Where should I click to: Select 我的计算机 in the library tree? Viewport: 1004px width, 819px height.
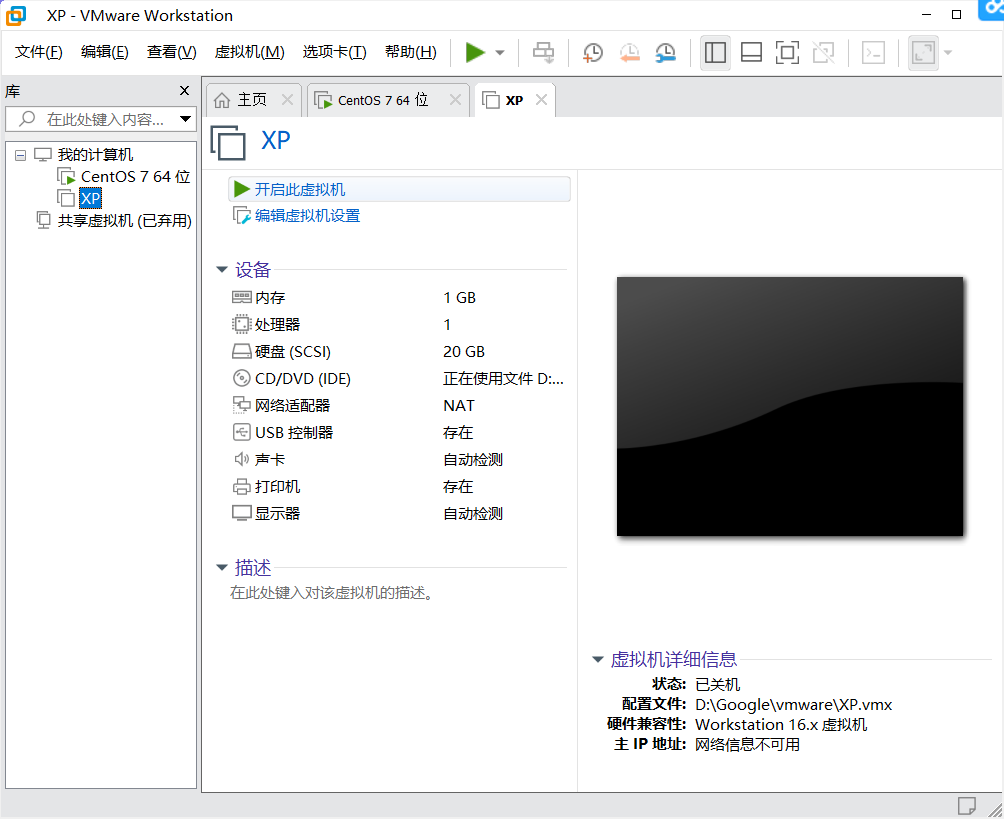click(95, 155)
